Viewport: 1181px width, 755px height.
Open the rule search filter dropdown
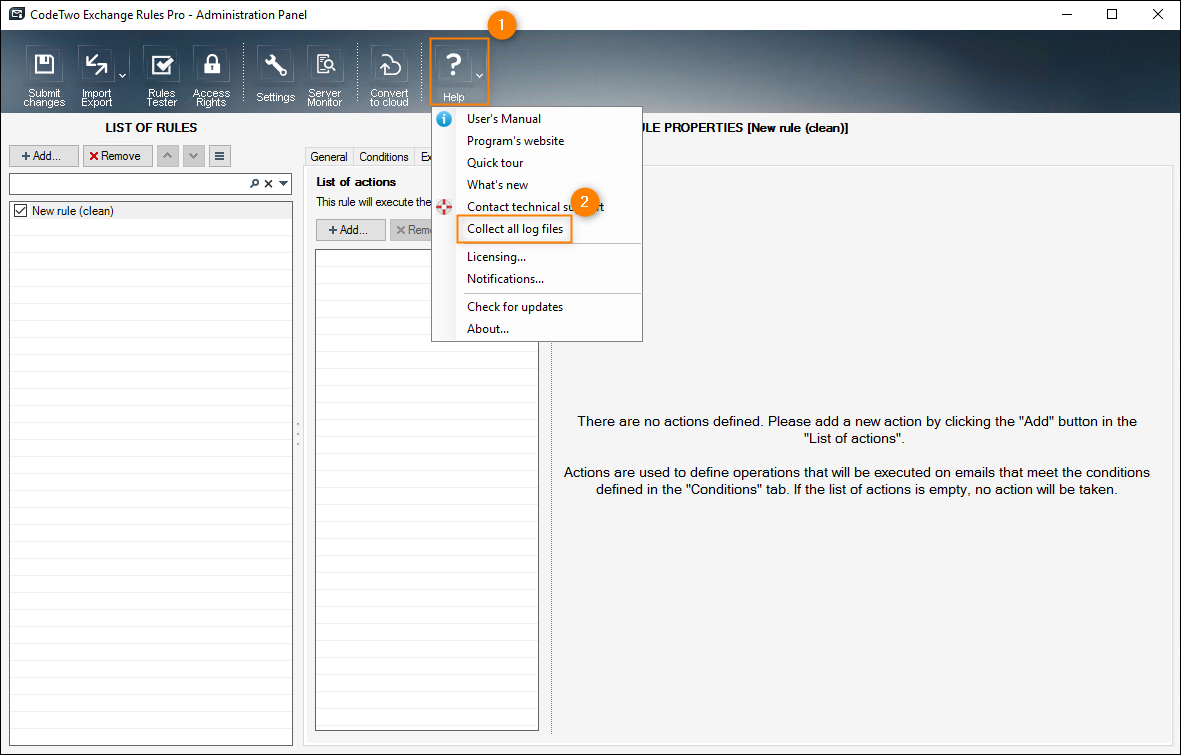pyautogui.click(x=283, y=183)
